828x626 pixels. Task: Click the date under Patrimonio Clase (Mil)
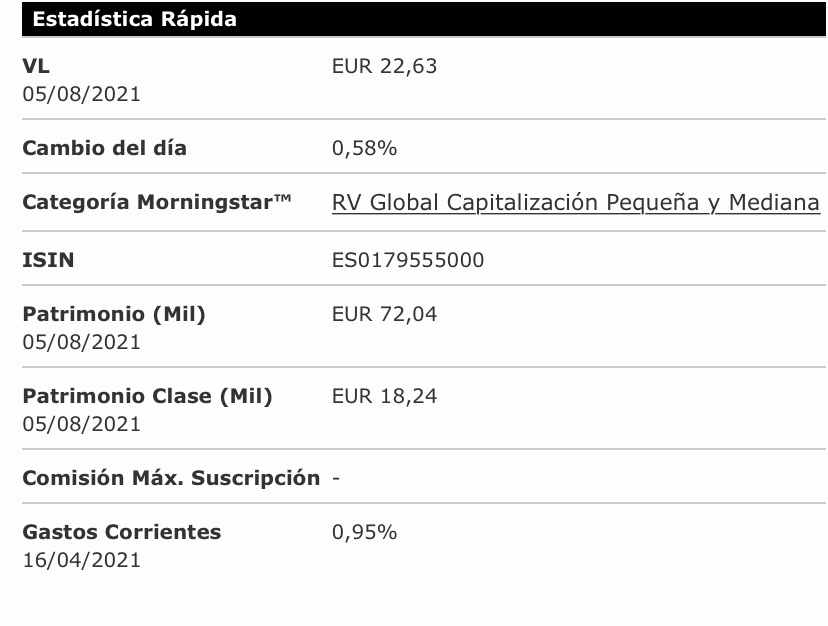[81, 424]
